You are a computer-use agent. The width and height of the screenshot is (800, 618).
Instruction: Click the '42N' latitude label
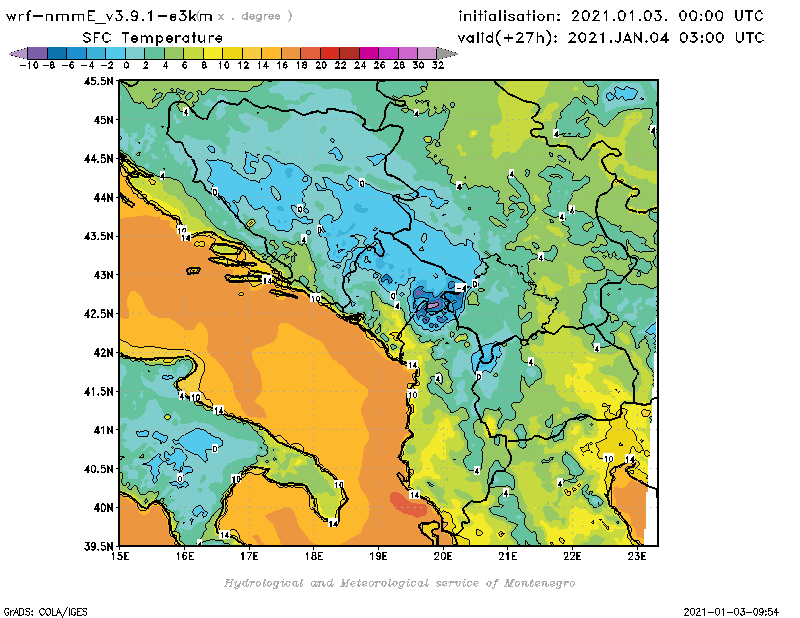[x=103, y=353]
